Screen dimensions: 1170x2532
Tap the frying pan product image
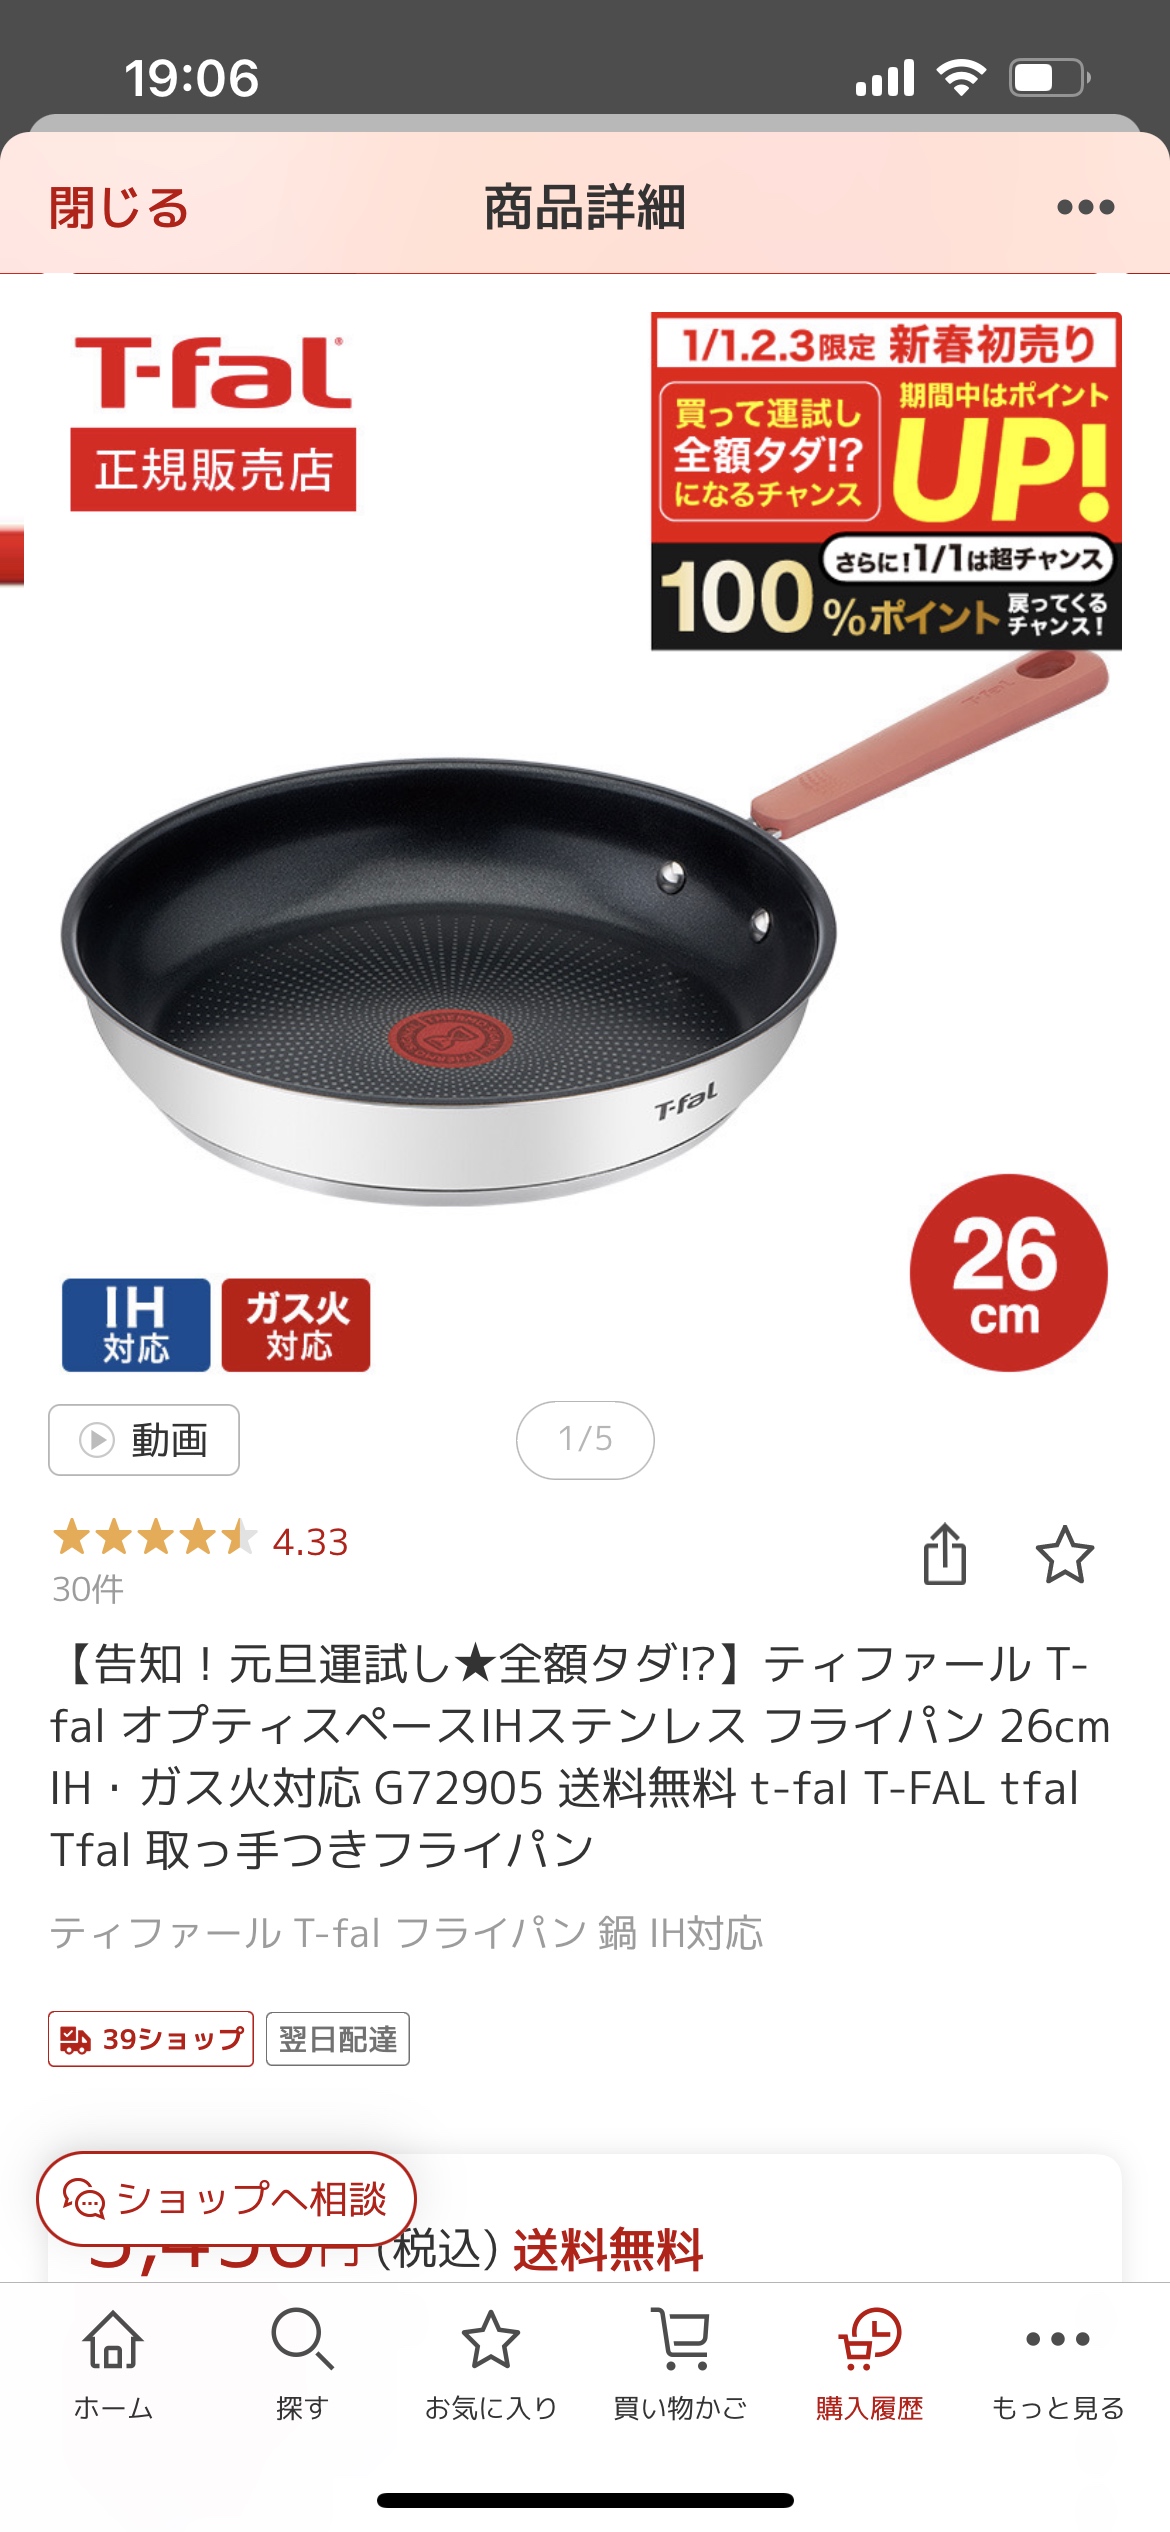(x=585, y=930)
